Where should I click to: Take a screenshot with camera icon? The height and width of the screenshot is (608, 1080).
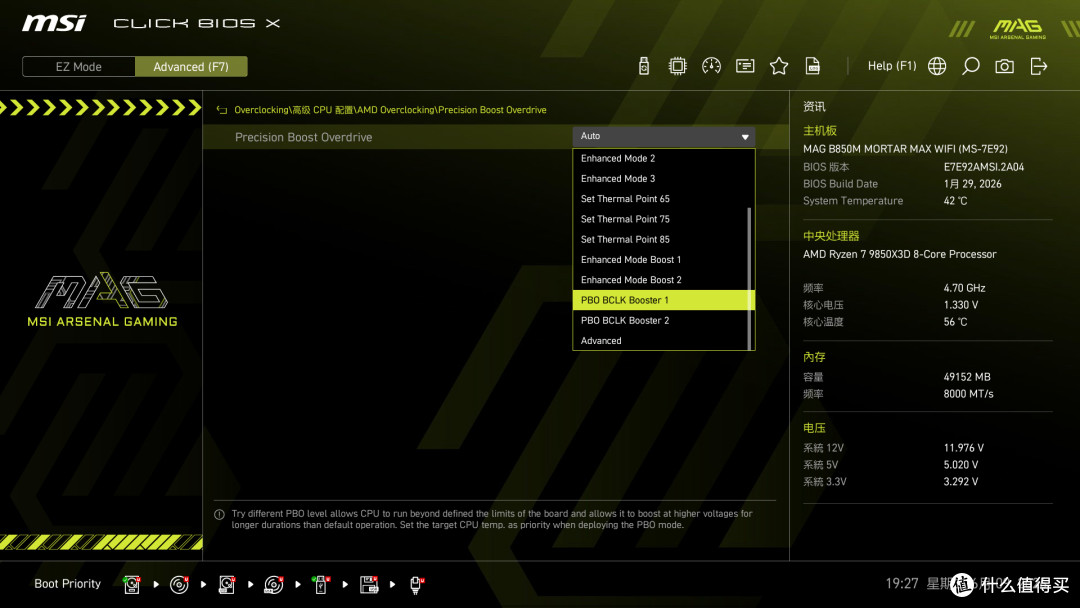(x=1004, y=66)
